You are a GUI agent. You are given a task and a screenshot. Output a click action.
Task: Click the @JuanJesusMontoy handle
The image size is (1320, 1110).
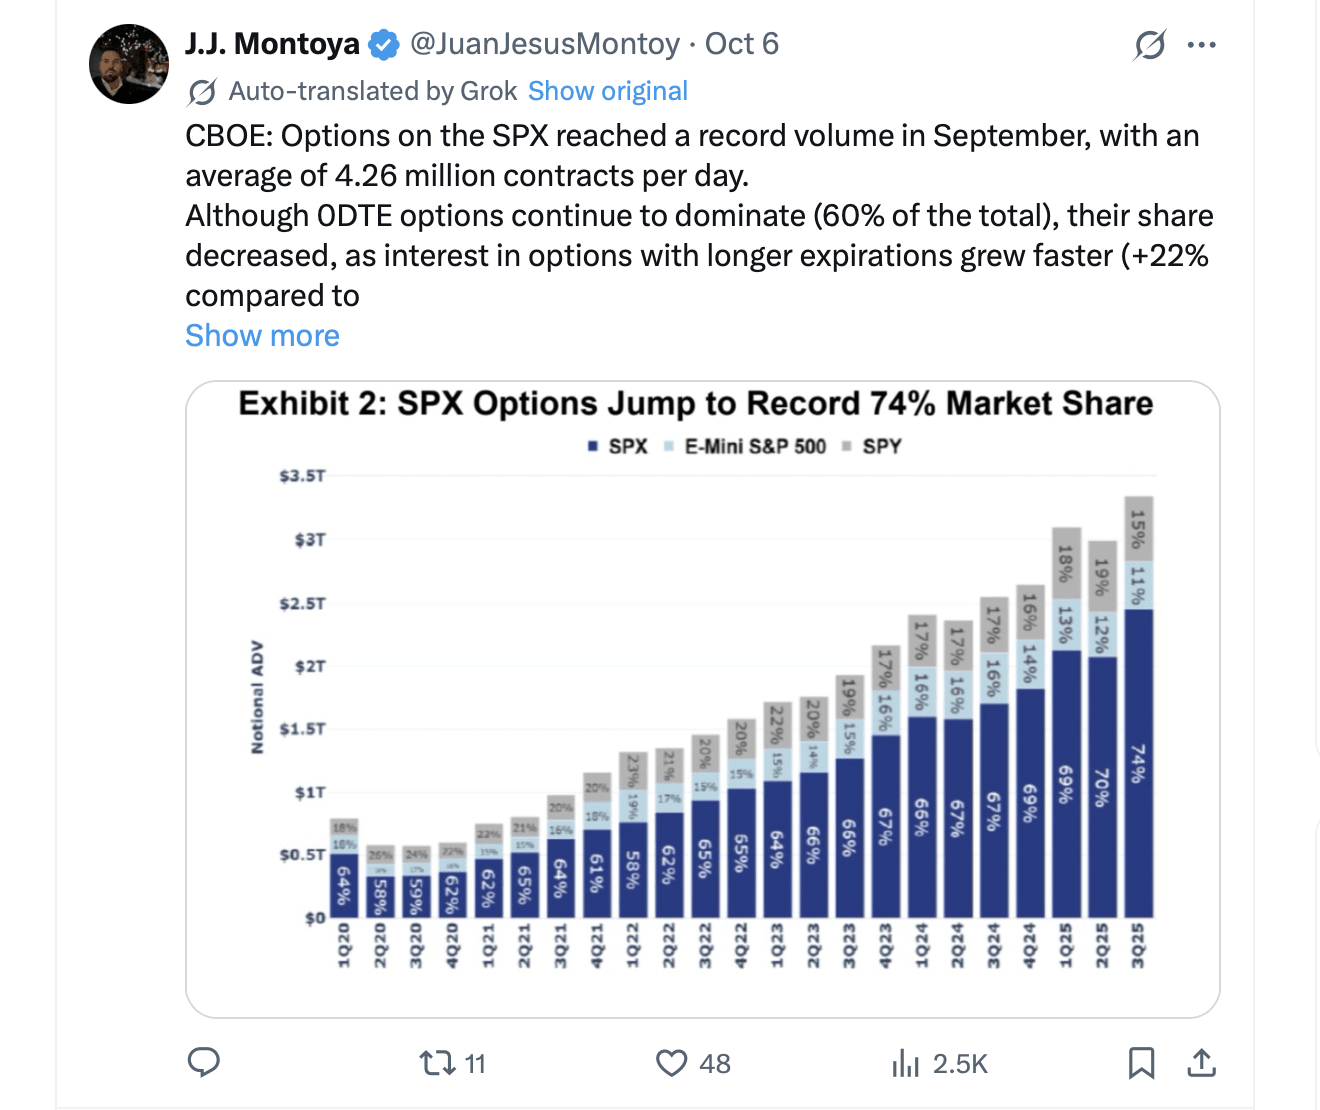point(545,44)
